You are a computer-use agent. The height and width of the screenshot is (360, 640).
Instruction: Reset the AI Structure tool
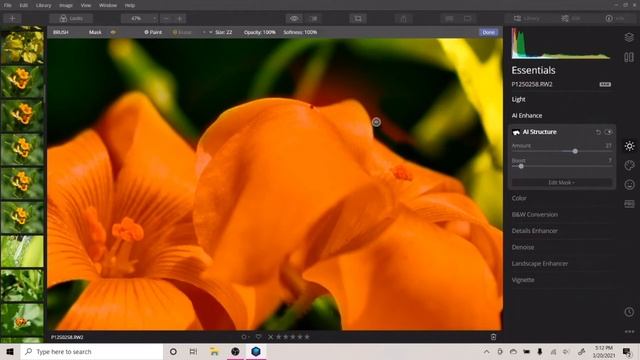pos(598,132)
